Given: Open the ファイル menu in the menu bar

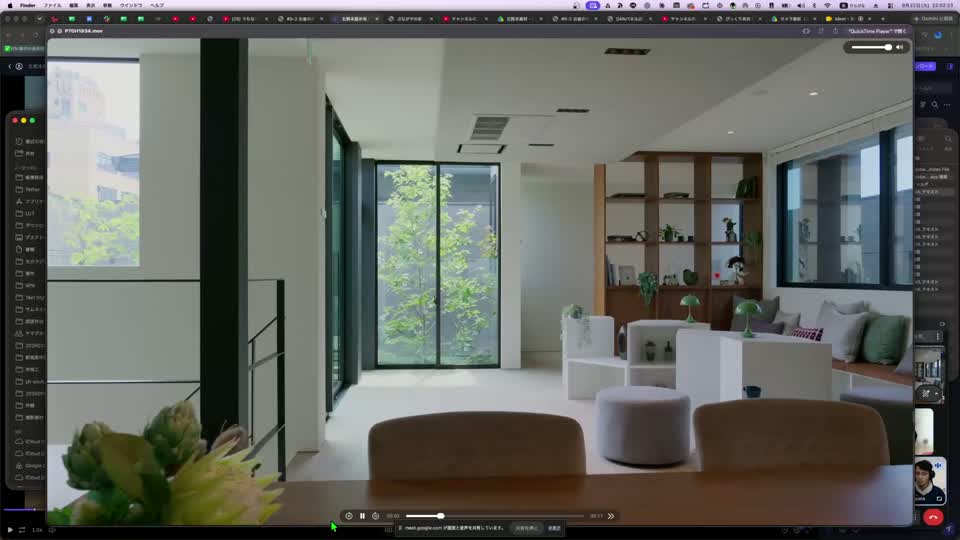Looking at the screenshot, I should point(52,5).
